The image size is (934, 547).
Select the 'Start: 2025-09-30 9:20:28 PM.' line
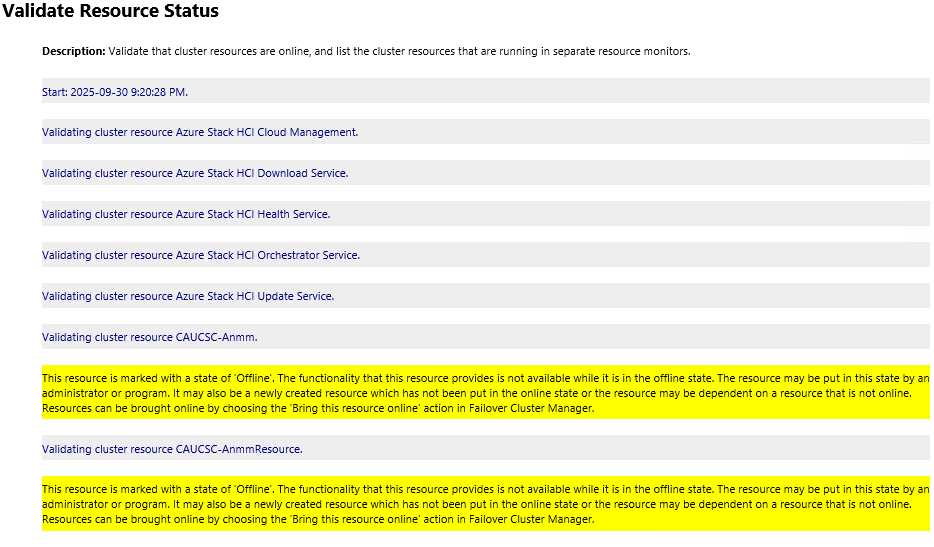click(485, 92)
